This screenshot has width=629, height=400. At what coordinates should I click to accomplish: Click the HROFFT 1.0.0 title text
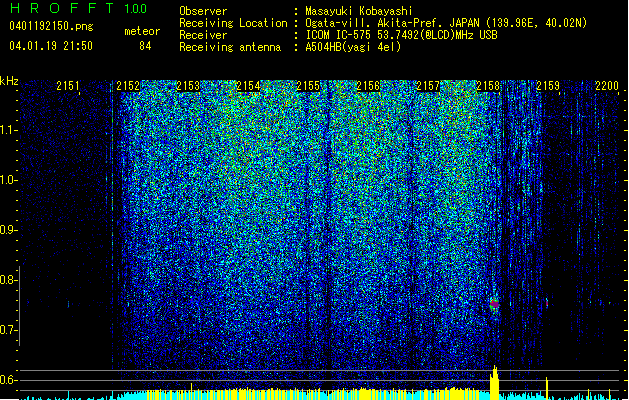[x=78, y=8]
